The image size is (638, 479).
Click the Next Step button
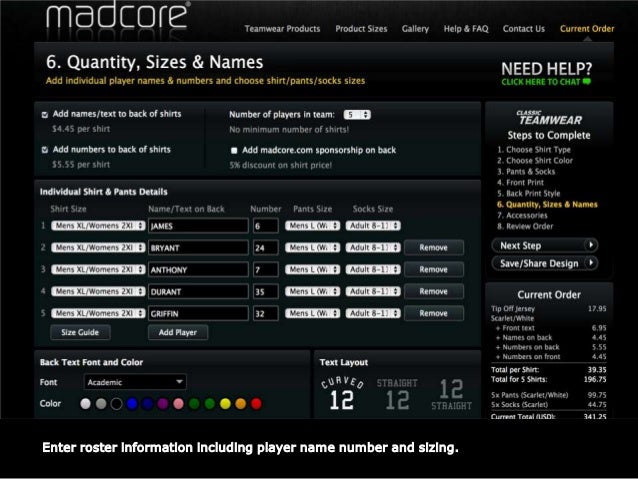click(545, 245)
